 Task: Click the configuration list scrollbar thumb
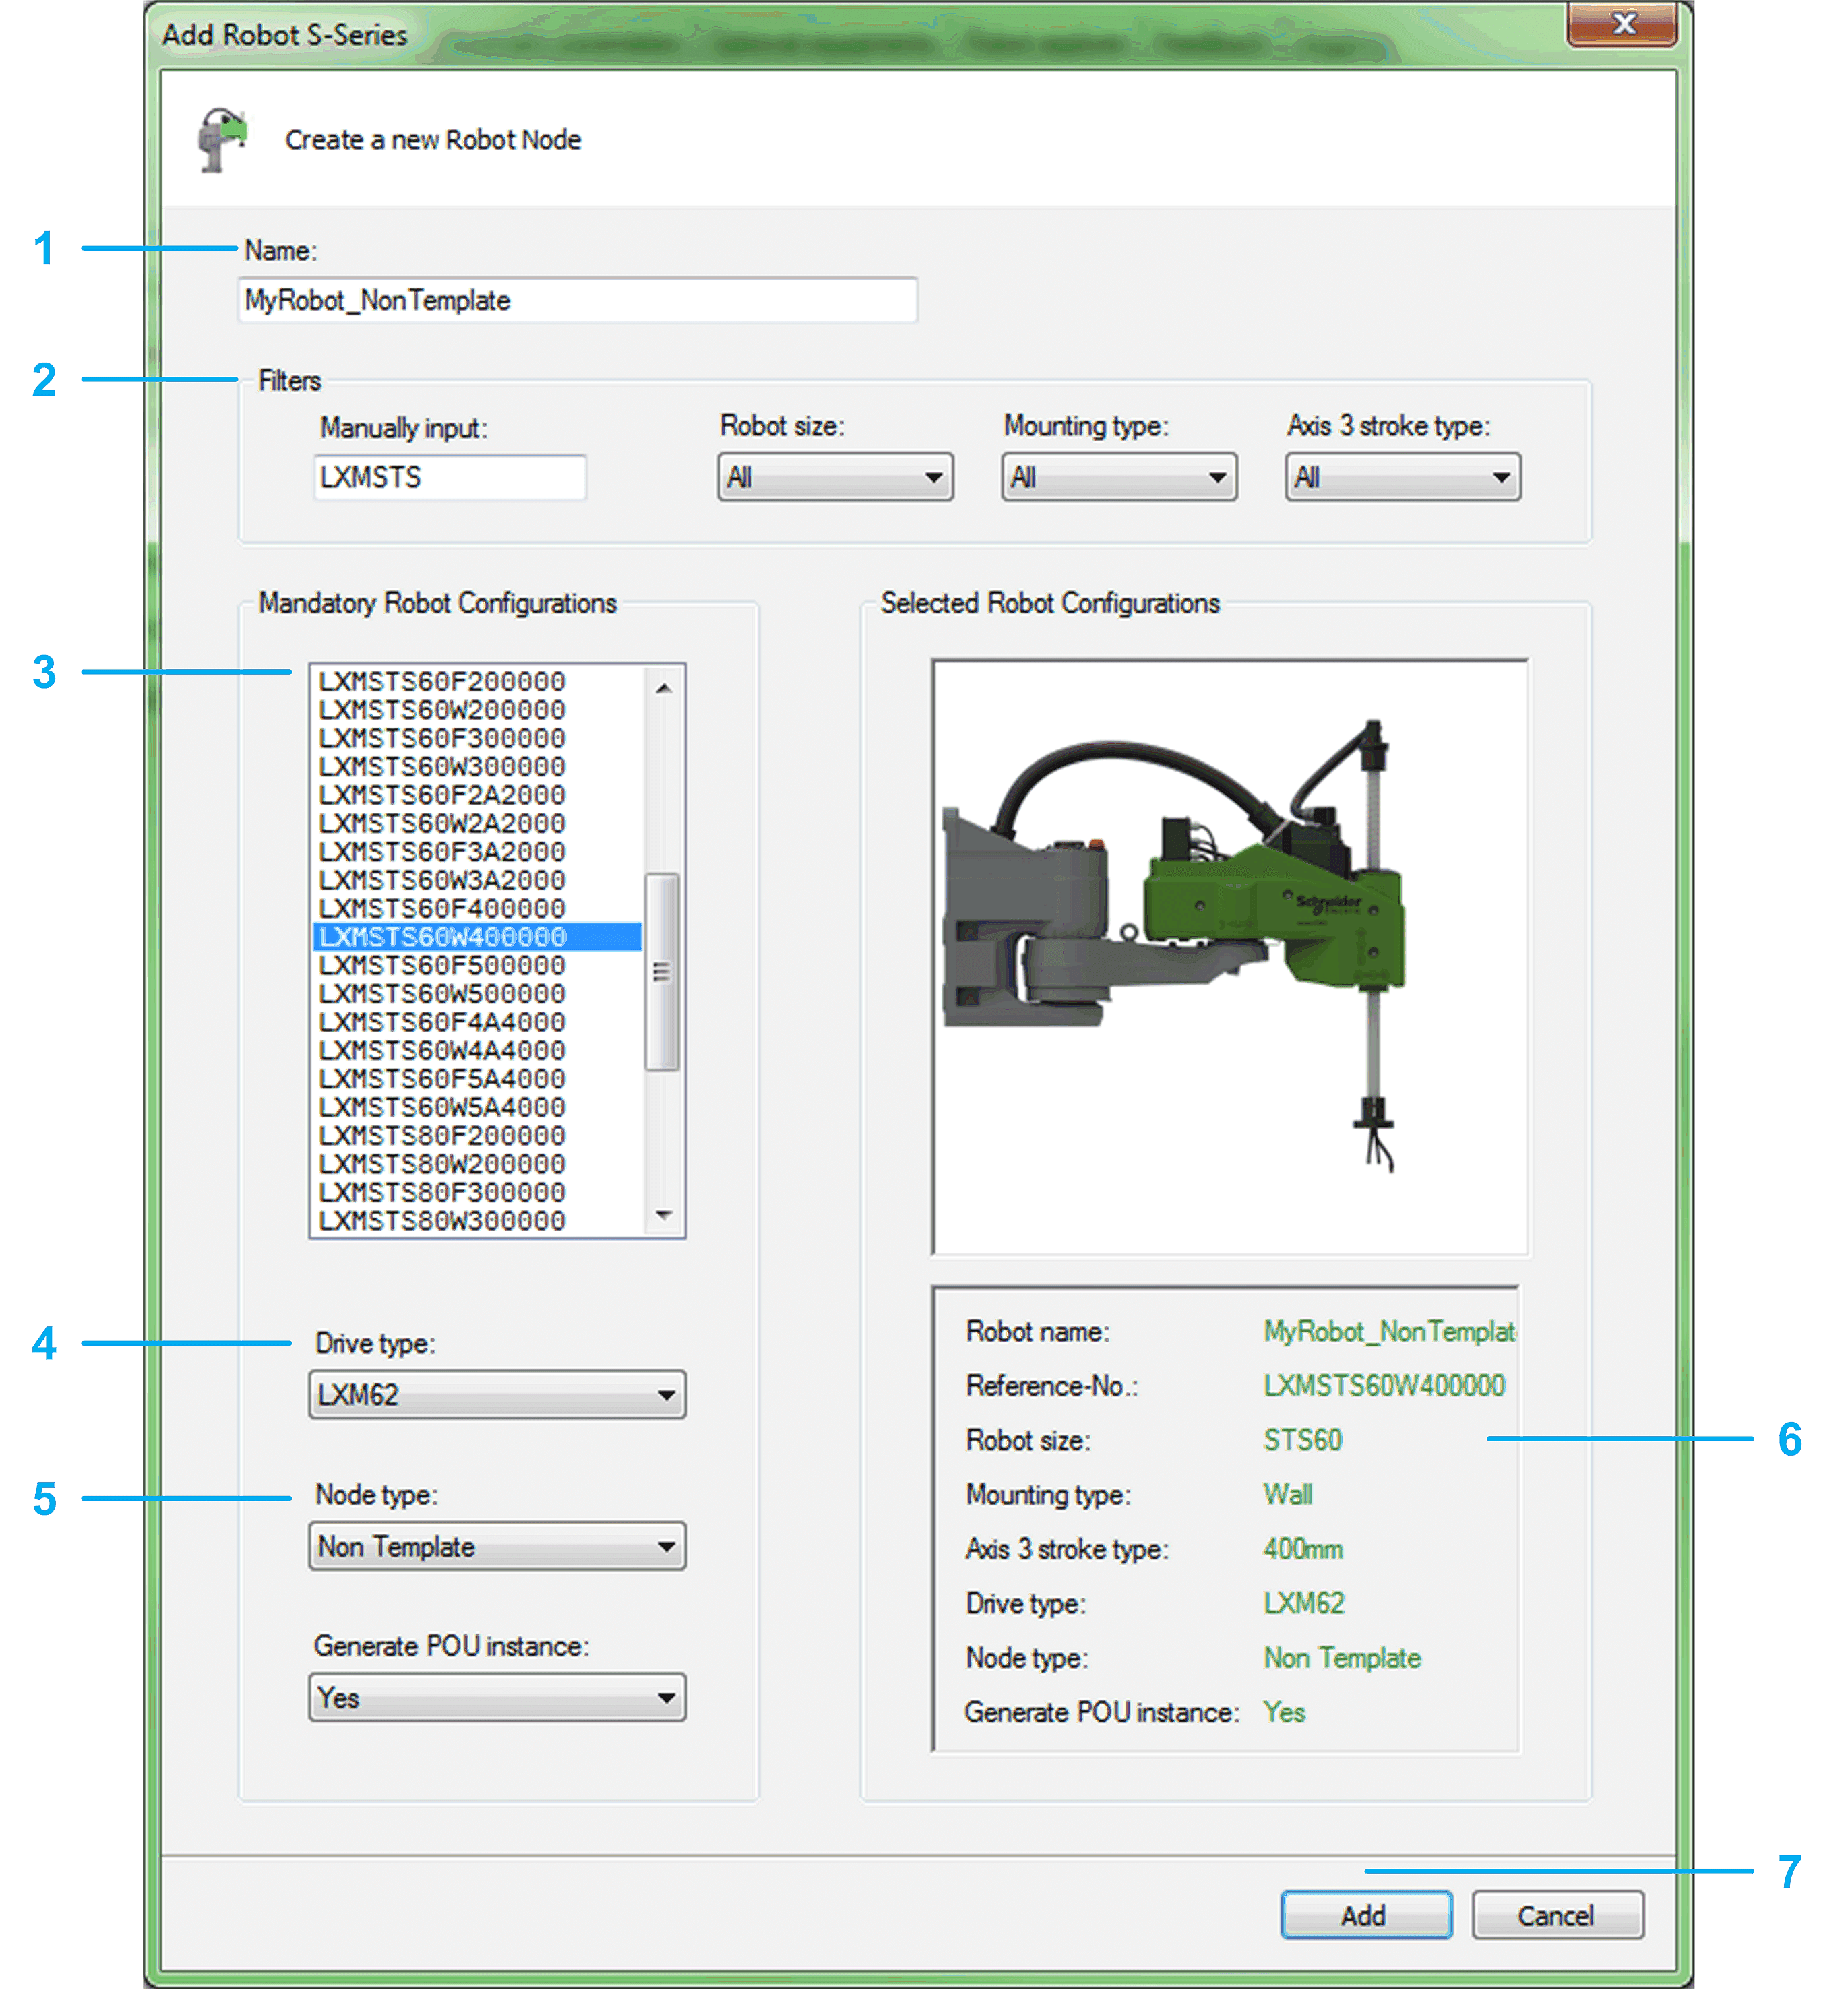tap(662, 971)
